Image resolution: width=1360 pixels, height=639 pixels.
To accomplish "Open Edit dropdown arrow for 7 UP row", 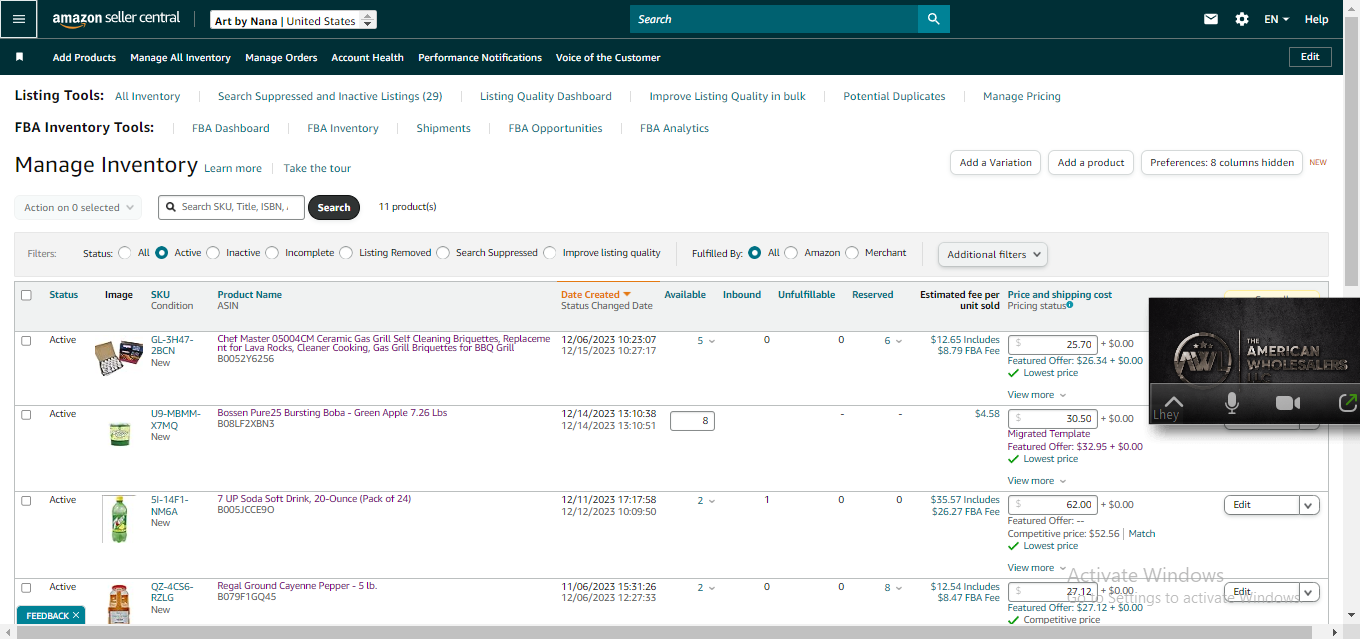I will click(x=1309, y=505).
